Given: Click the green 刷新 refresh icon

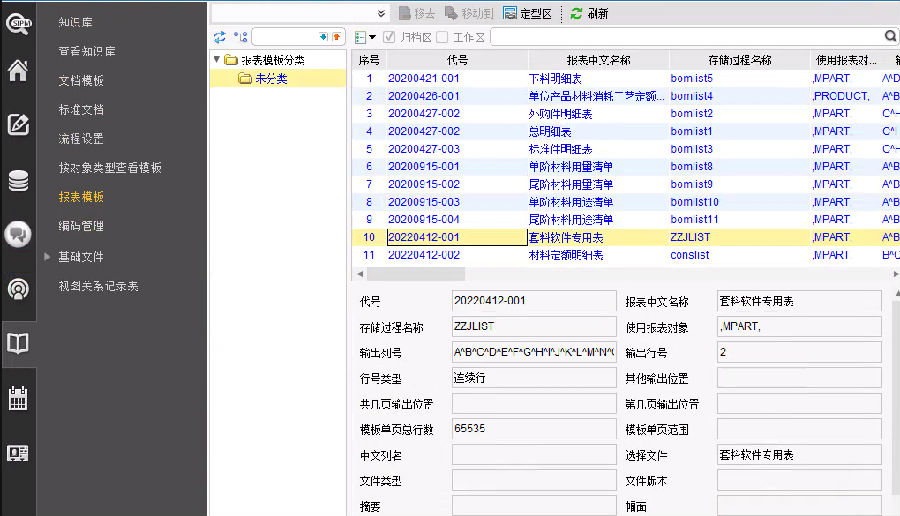Looking at the screenshot, I should pyautogui.click(x=577, y=13).
